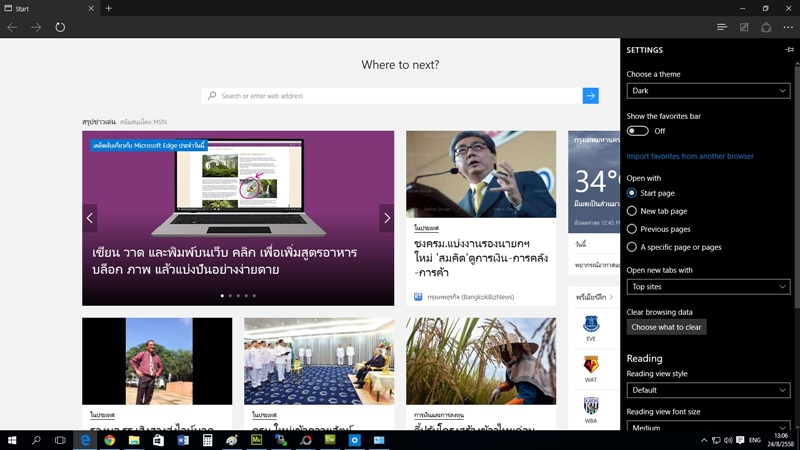
Task: Open the rice farmer article thumbnail
Action: click(481, 361)
